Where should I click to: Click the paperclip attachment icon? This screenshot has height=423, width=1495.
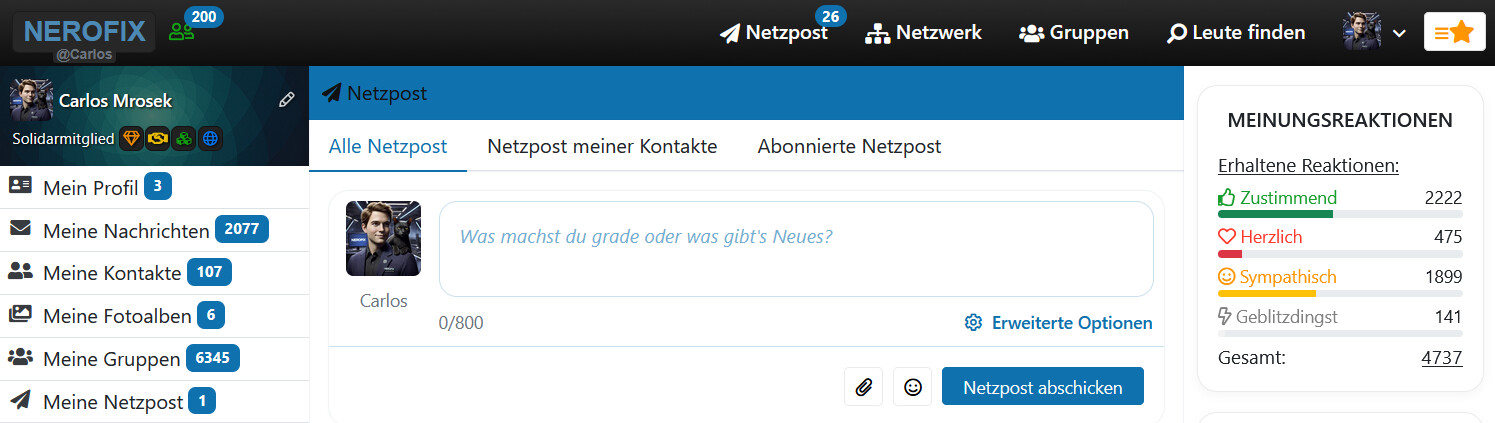point(863,387)
